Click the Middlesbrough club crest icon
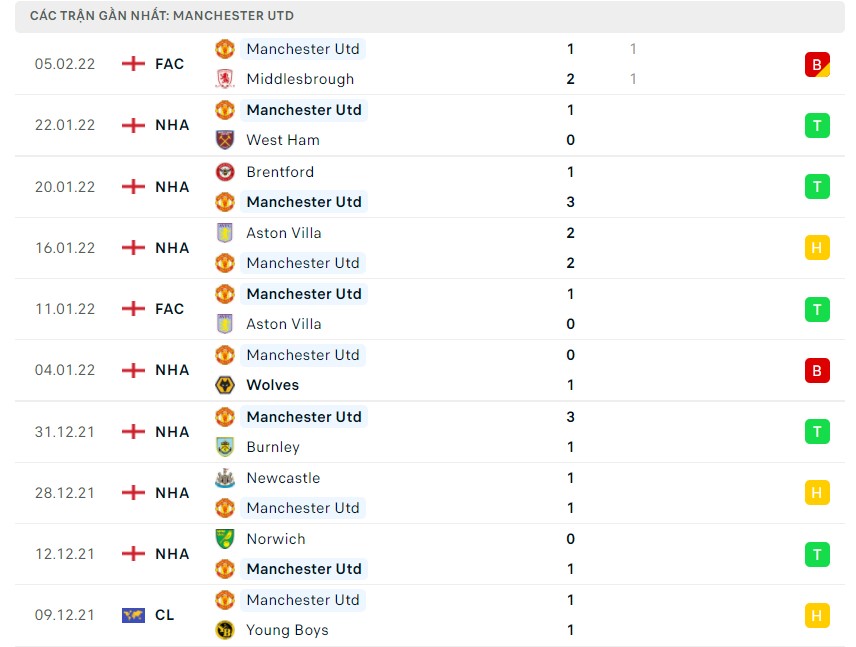This screenshot has width=856, height=647. [225, 79]
